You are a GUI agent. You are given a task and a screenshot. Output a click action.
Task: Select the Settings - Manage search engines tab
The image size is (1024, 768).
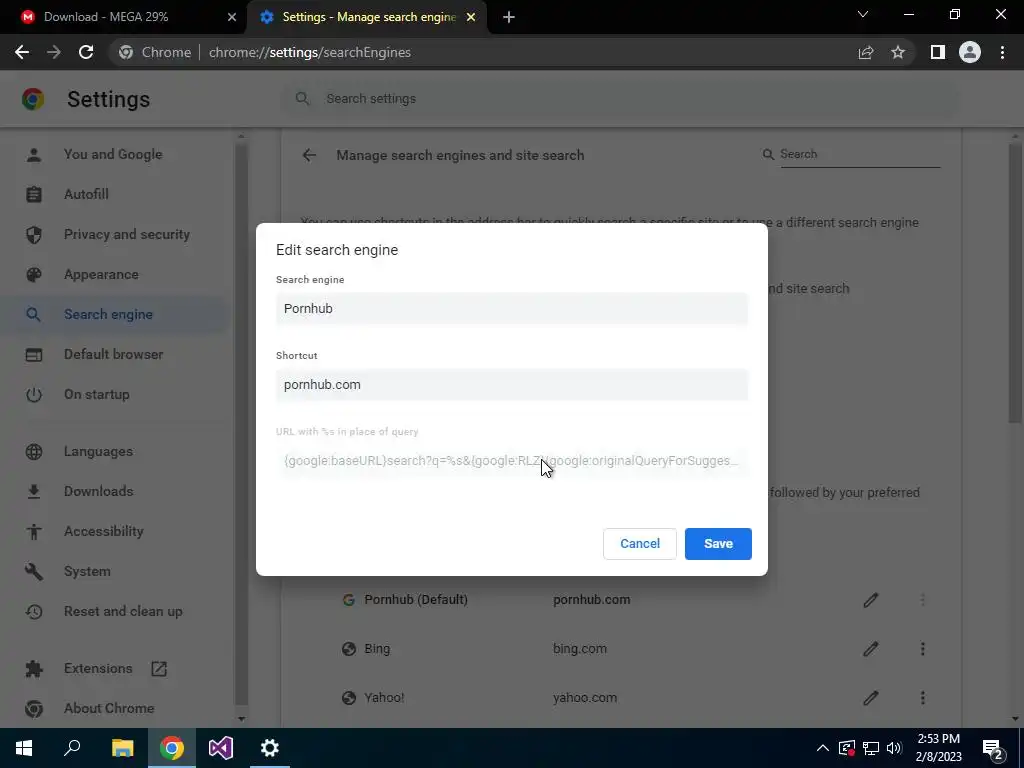(368, 17)
